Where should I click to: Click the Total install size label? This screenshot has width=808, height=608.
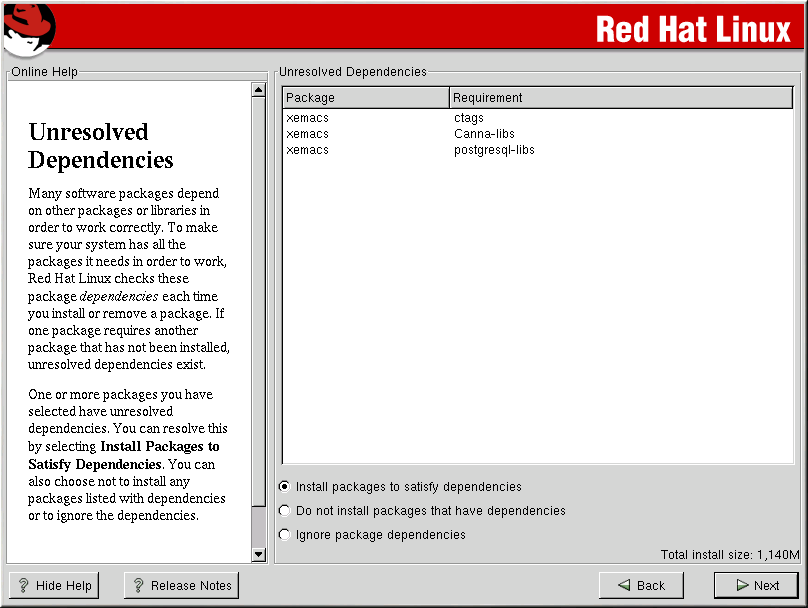click(730, 555)
